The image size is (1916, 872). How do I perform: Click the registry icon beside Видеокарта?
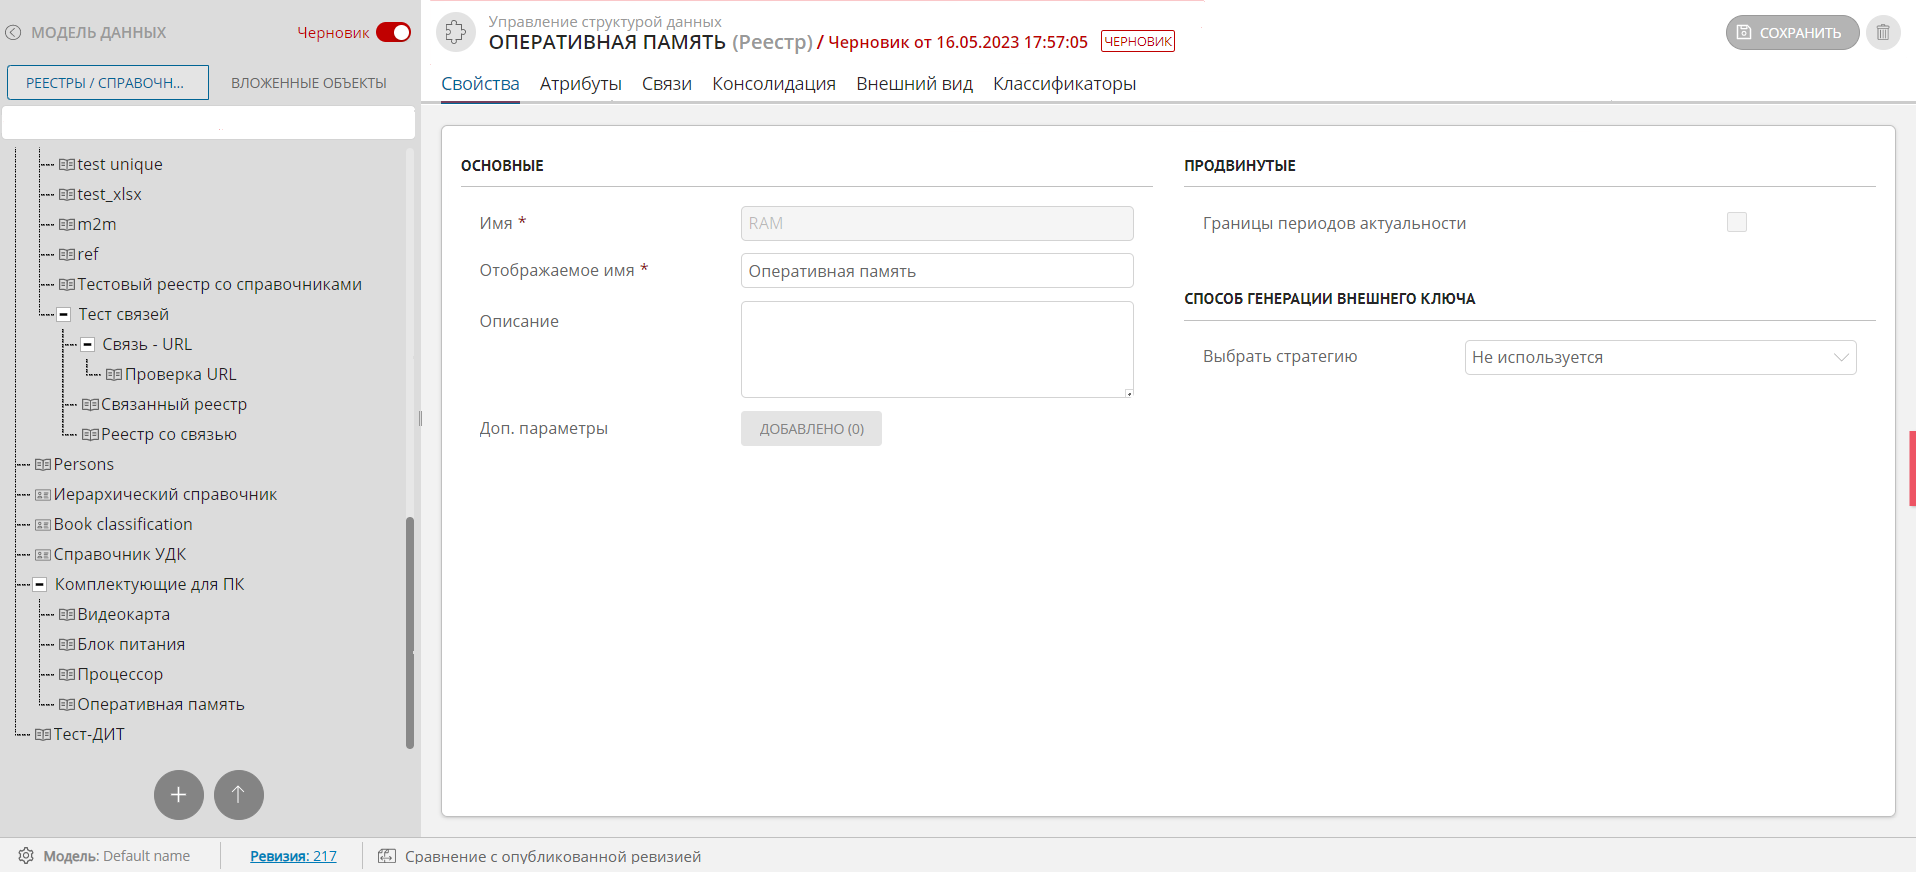(x=66, y=615)
